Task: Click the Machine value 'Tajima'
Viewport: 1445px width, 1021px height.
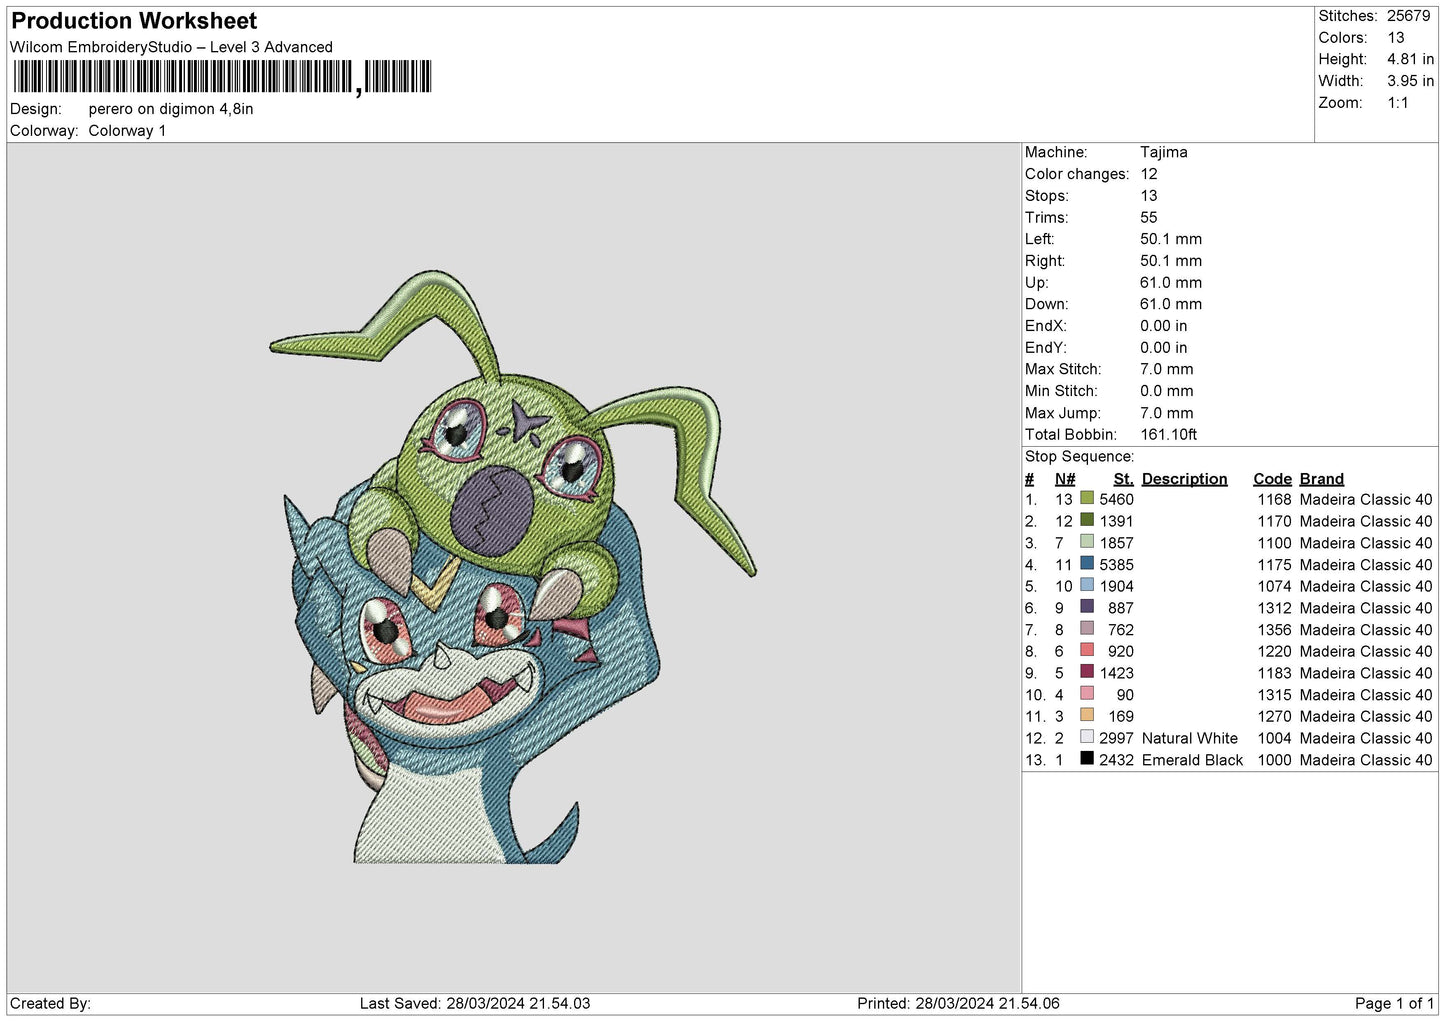Action: 1164,152
